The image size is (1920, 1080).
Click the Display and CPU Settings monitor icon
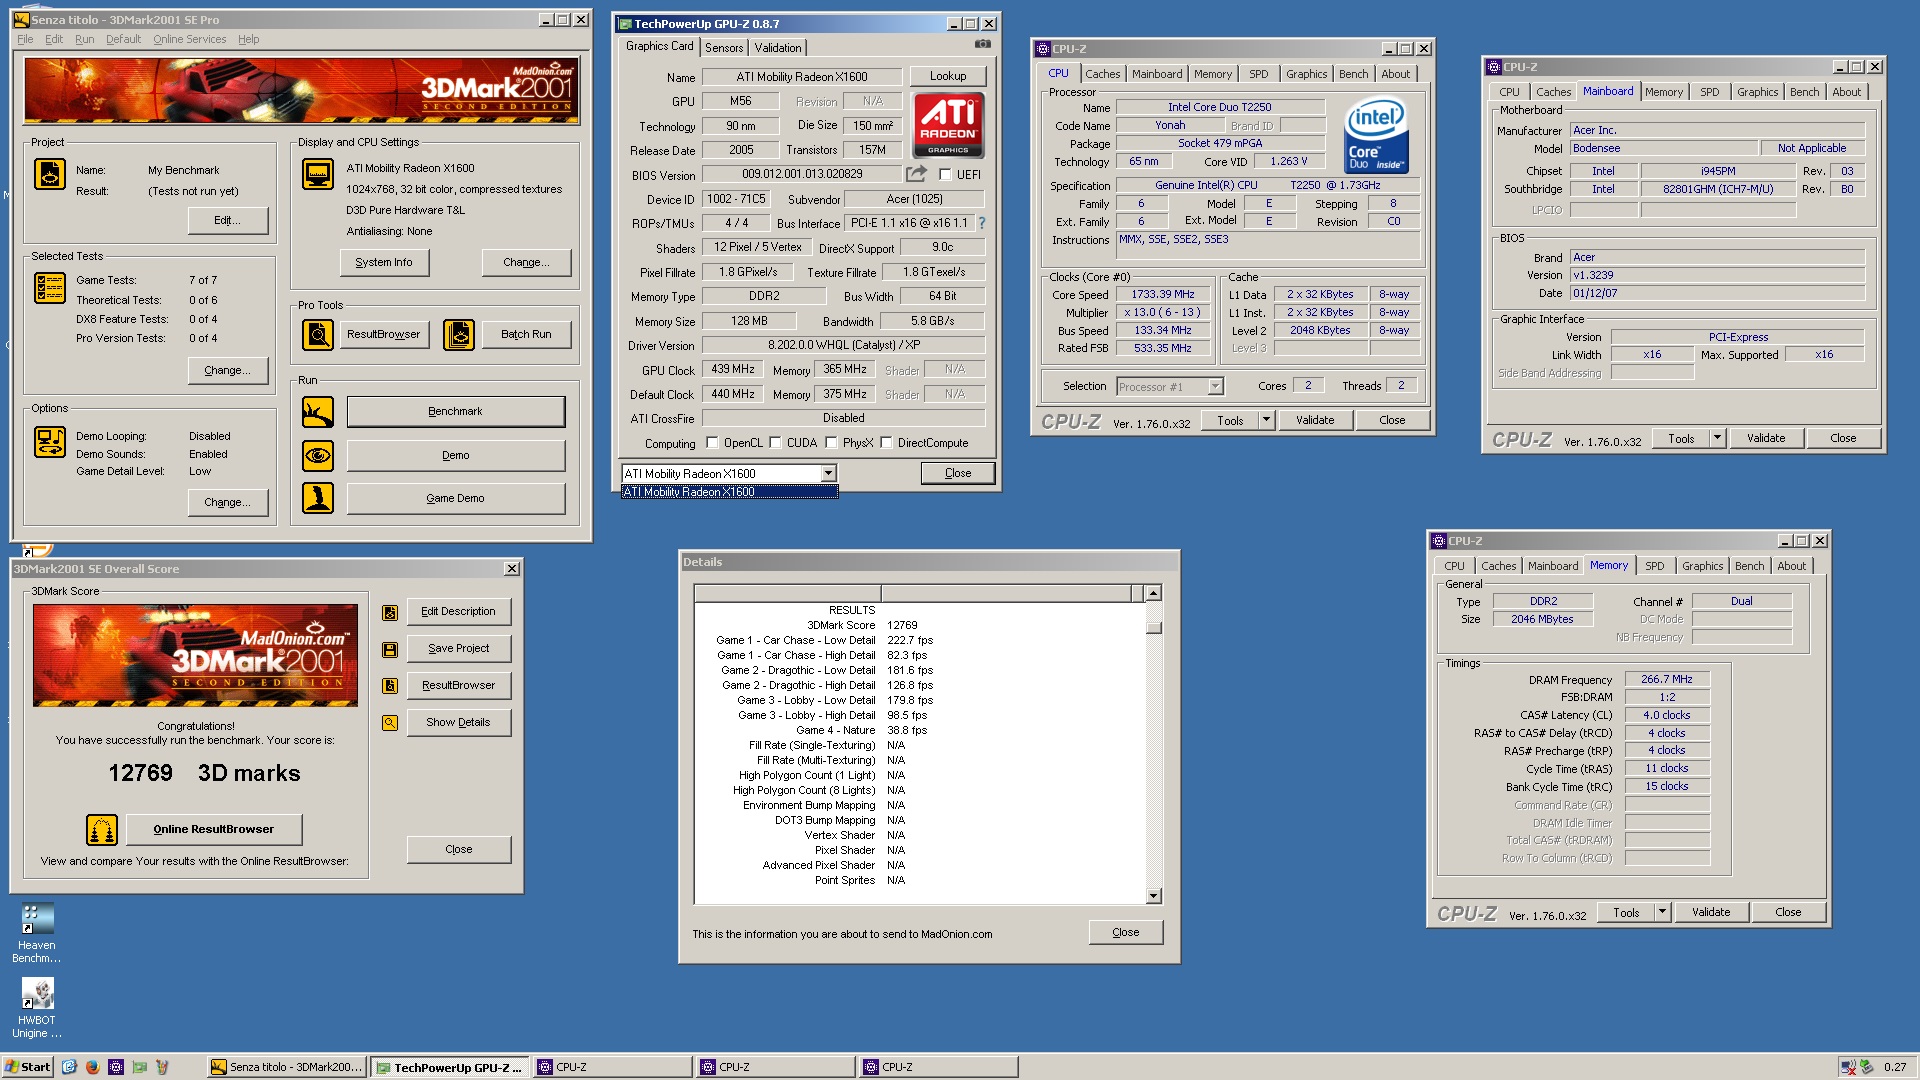(318, 174)
